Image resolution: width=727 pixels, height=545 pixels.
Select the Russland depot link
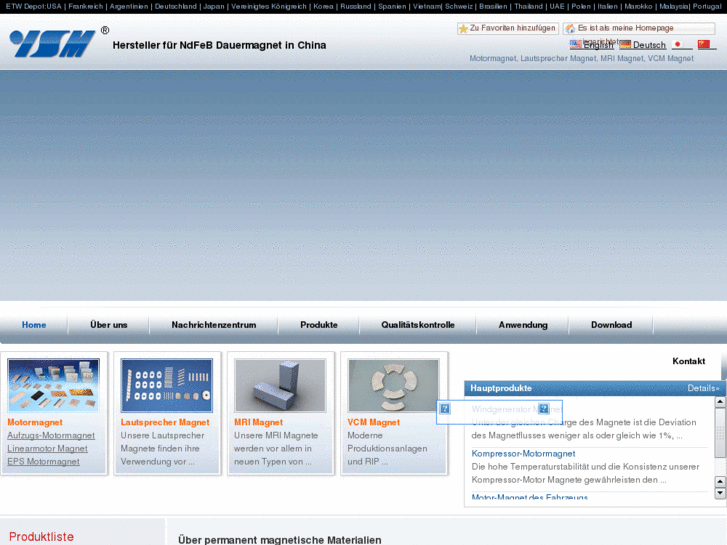356,6
